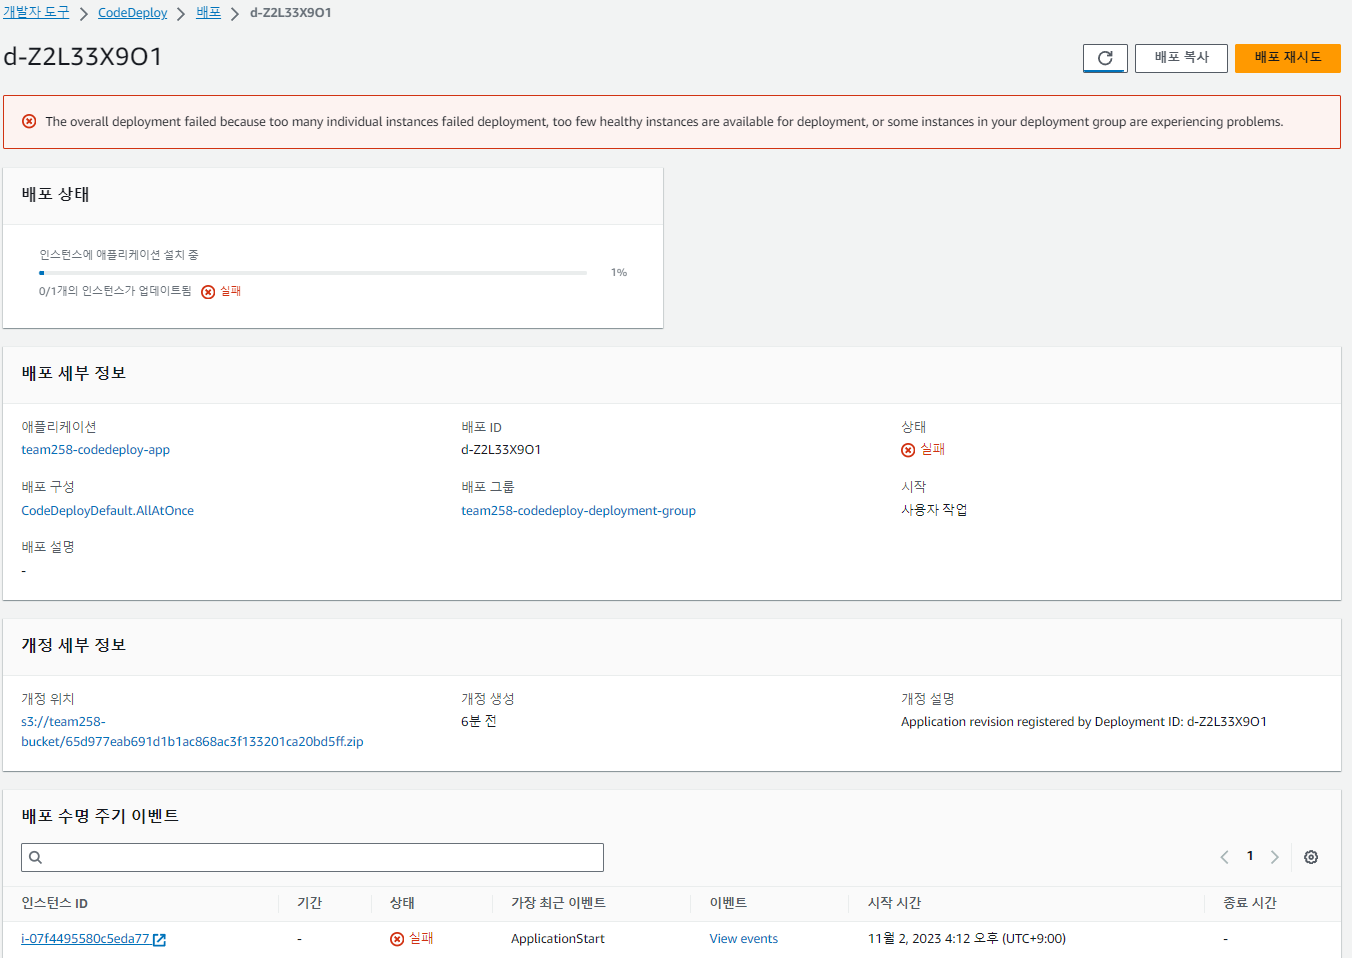Click the 배포 복사 button
This screenshot has height=958, width=1352.
[1181, 58]
